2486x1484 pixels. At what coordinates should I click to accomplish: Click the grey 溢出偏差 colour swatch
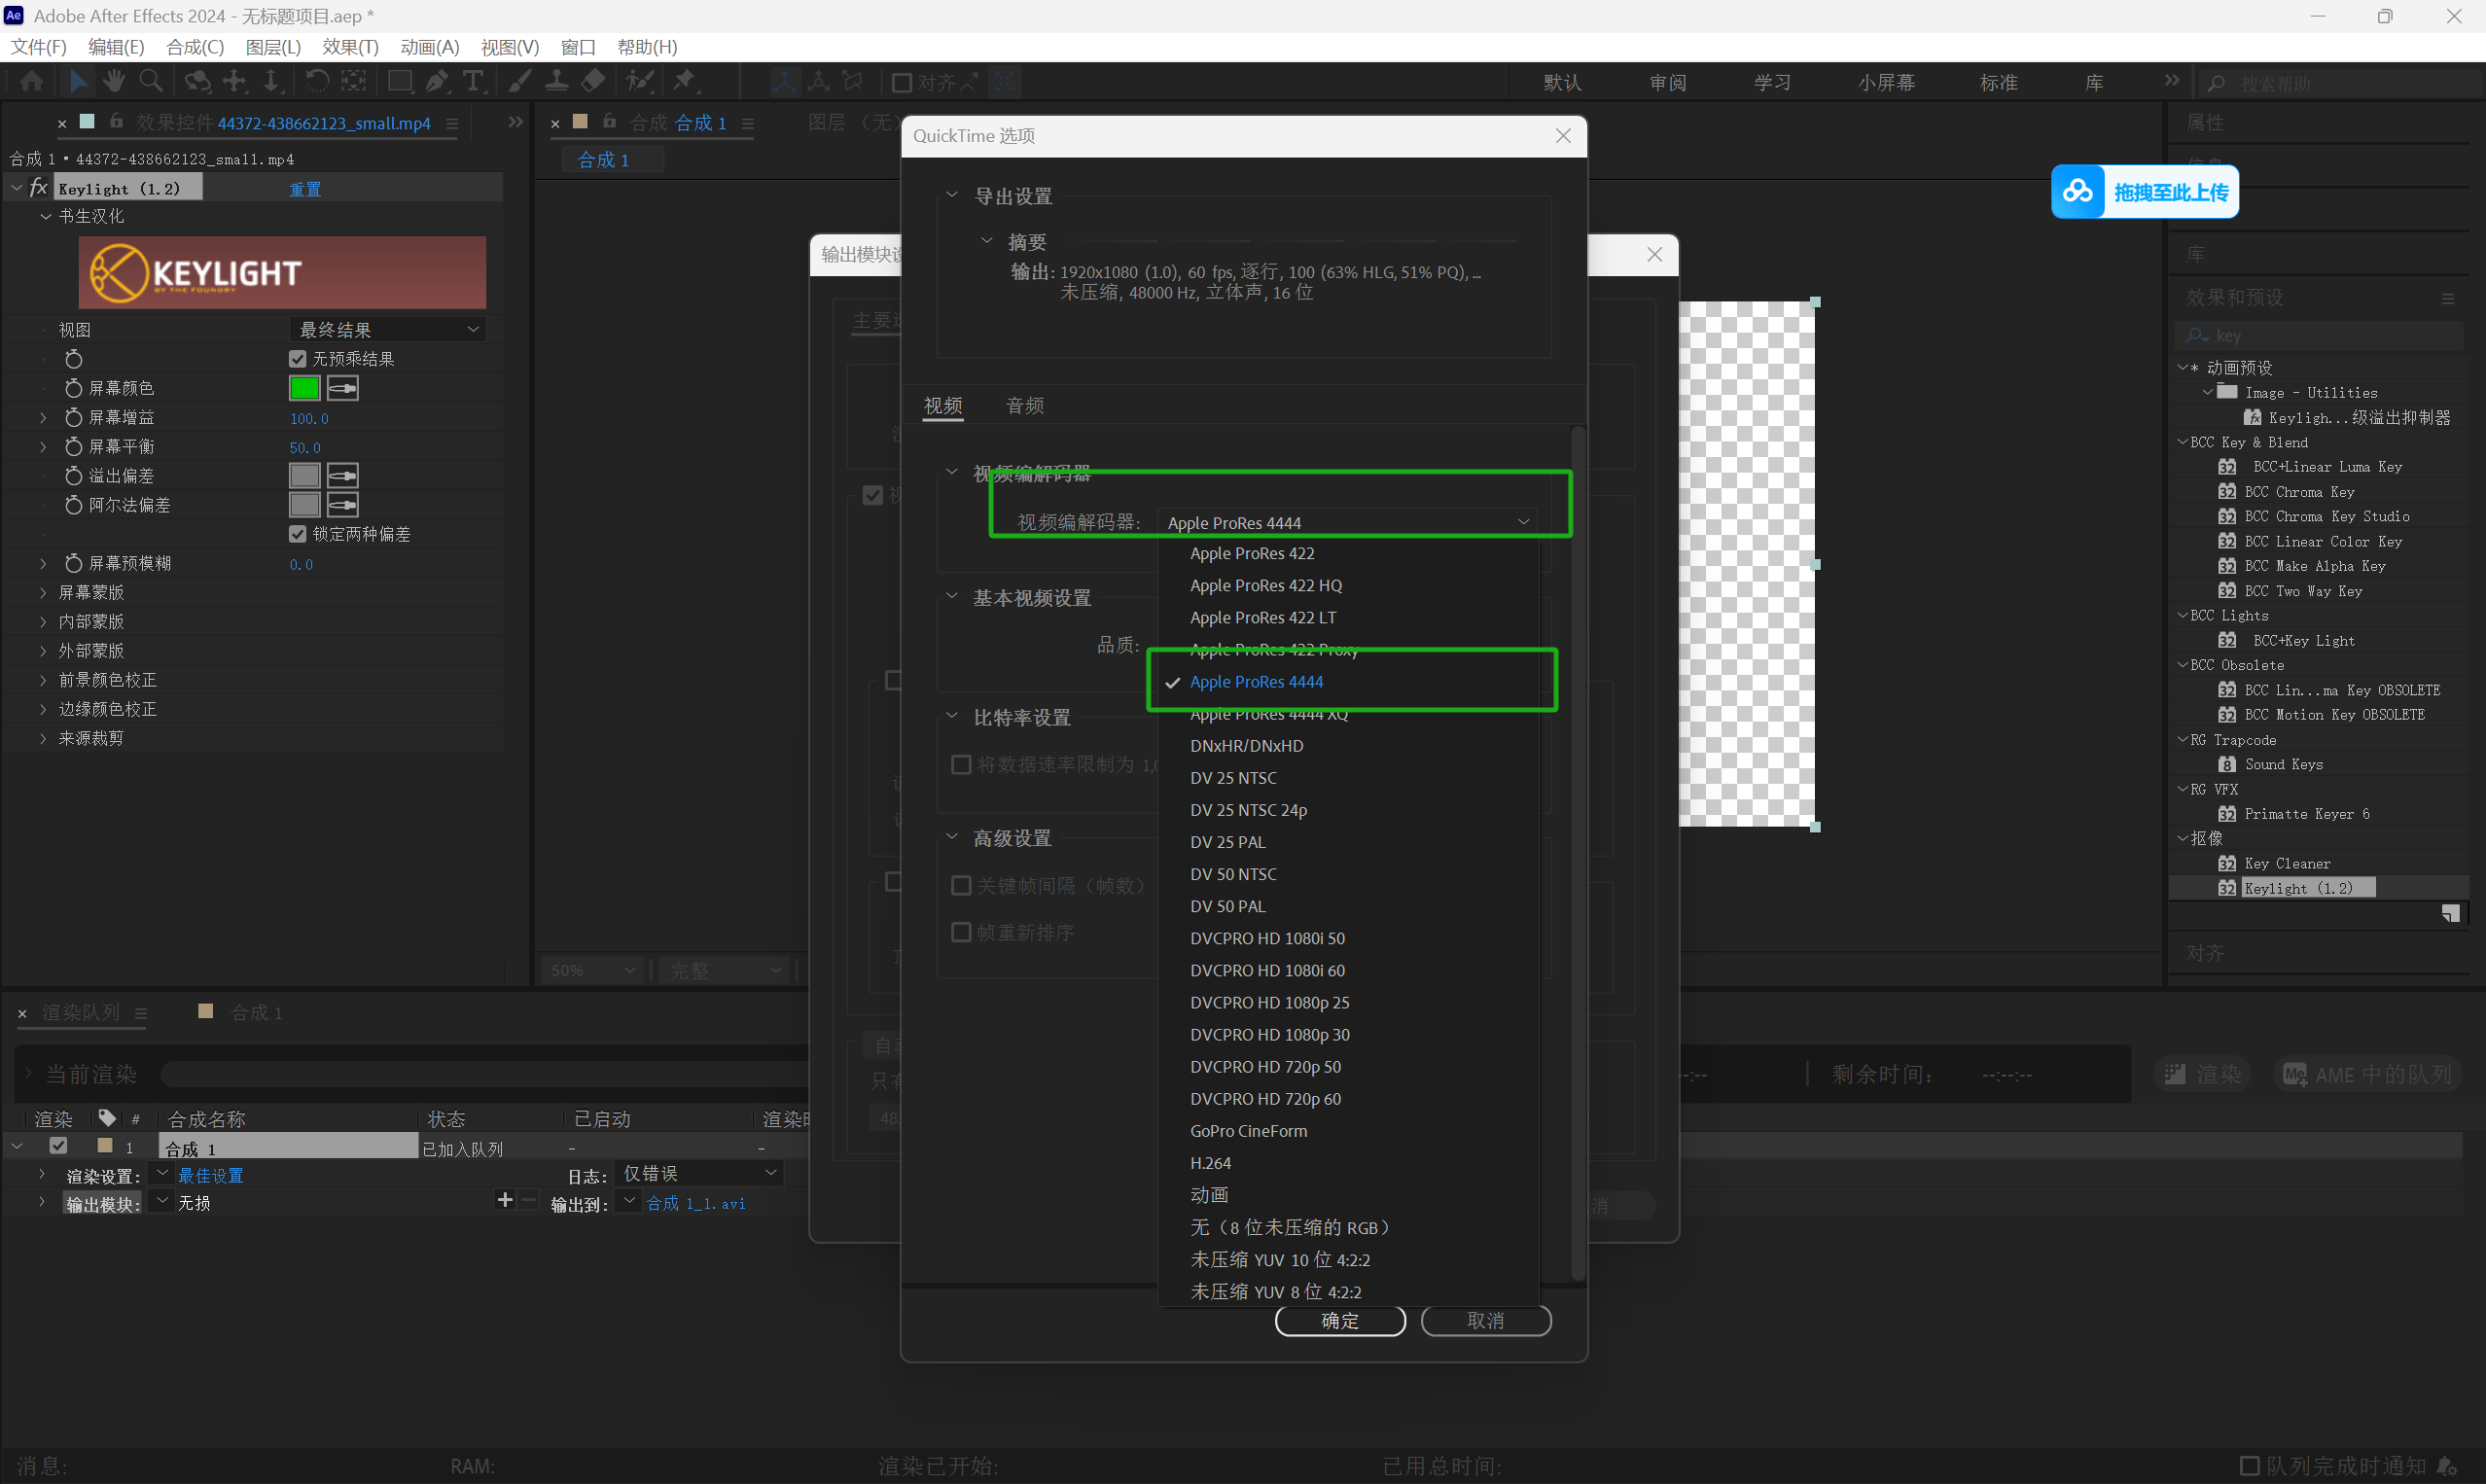point(304,476)
